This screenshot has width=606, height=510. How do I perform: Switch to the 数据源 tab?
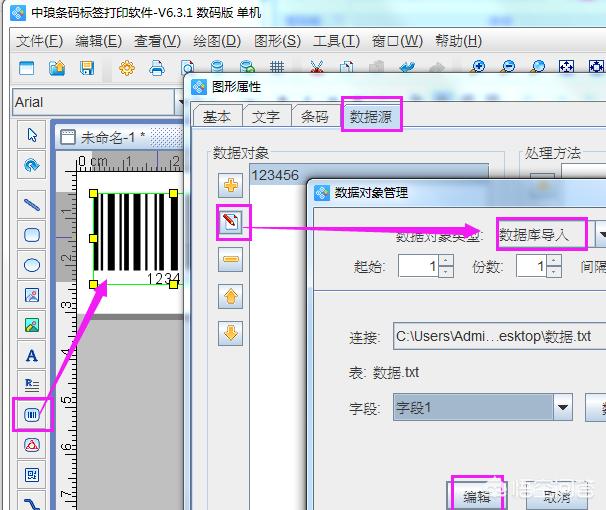(x=371, y=116)
